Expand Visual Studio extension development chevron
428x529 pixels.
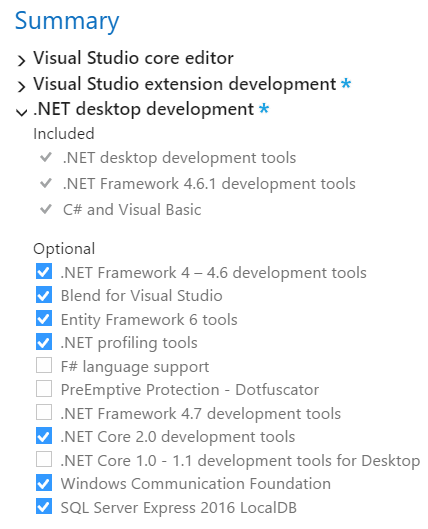tap(21, 86)
